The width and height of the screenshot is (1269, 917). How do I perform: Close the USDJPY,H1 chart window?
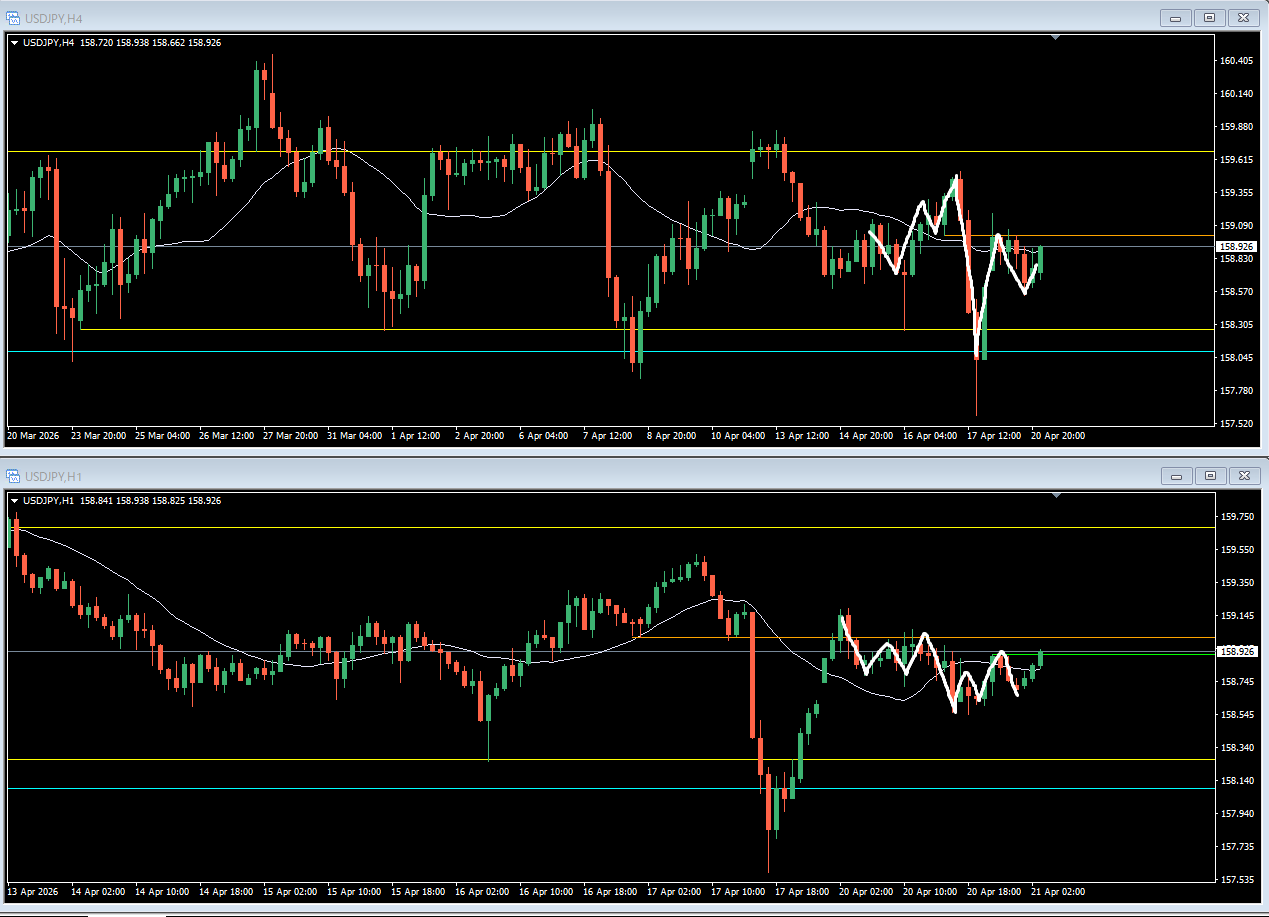click(1243, 475)
